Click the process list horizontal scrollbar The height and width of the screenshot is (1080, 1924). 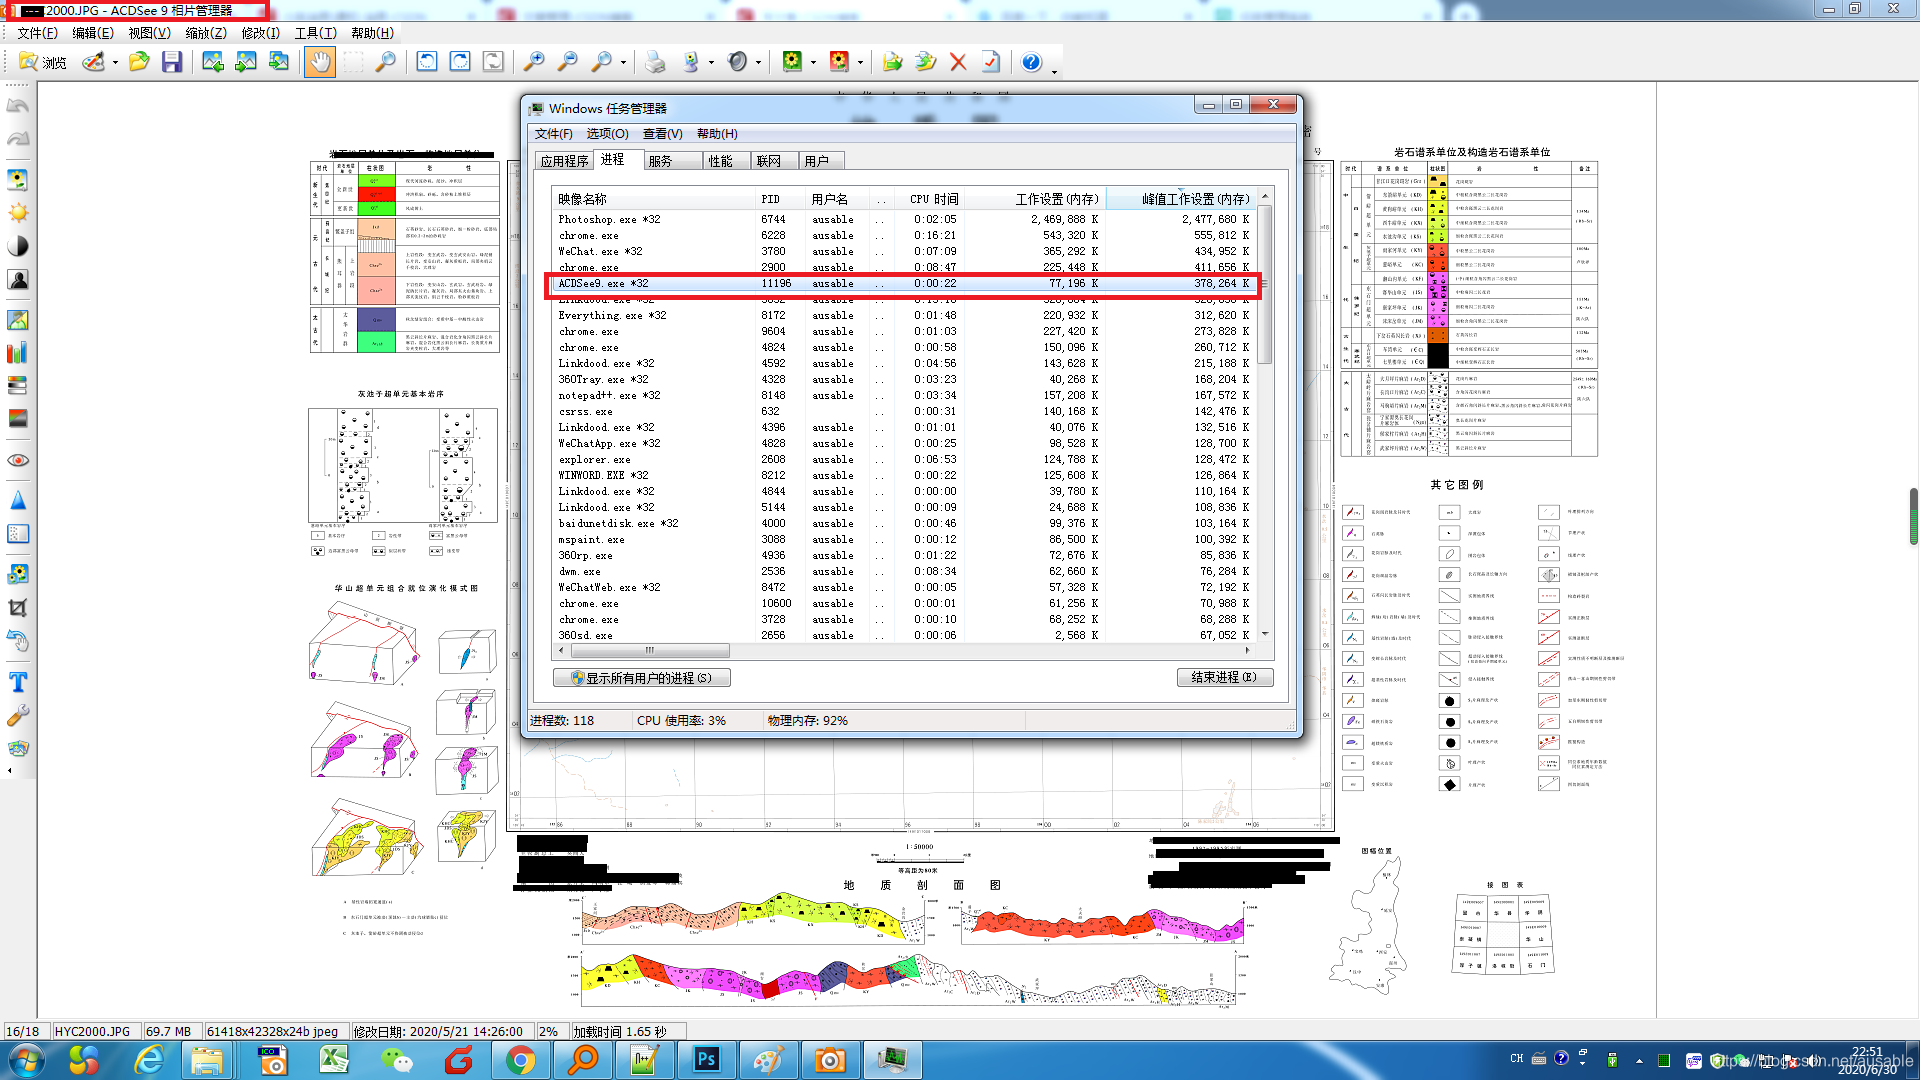tap(650, 650)
